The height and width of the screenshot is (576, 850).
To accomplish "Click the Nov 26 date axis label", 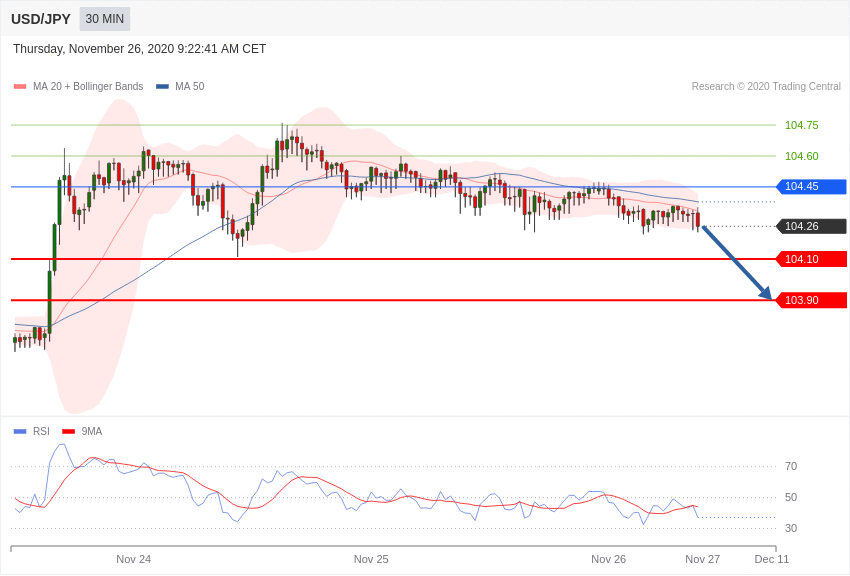I will pos(608,559).
